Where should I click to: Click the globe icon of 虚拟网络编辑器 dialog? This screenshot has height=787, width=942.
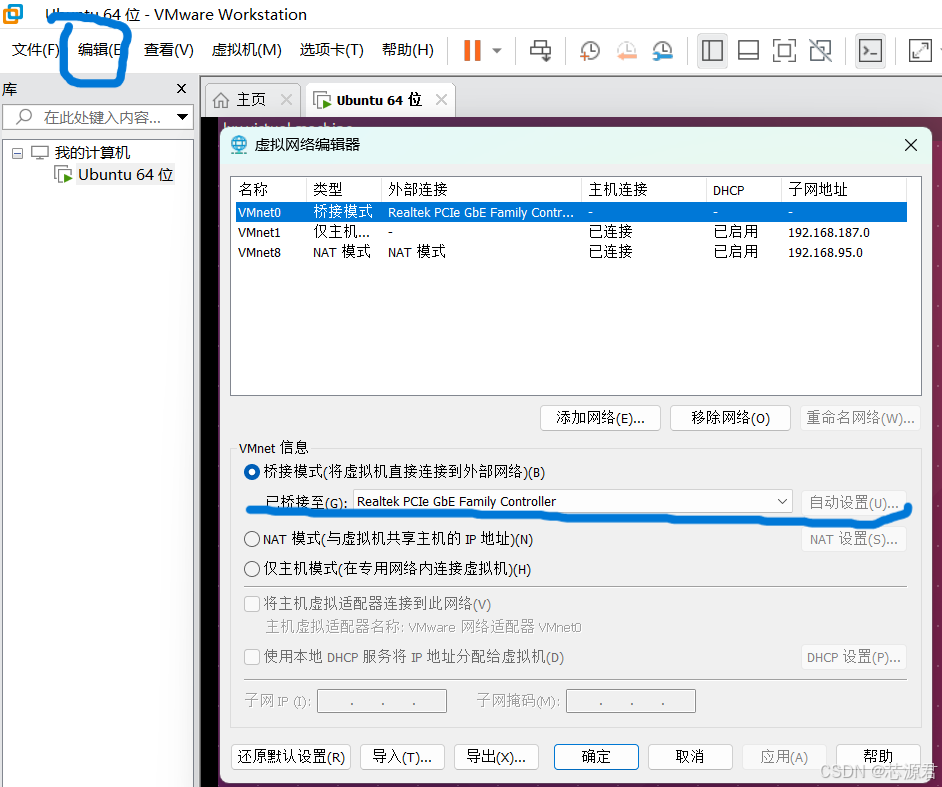point(239,145)
